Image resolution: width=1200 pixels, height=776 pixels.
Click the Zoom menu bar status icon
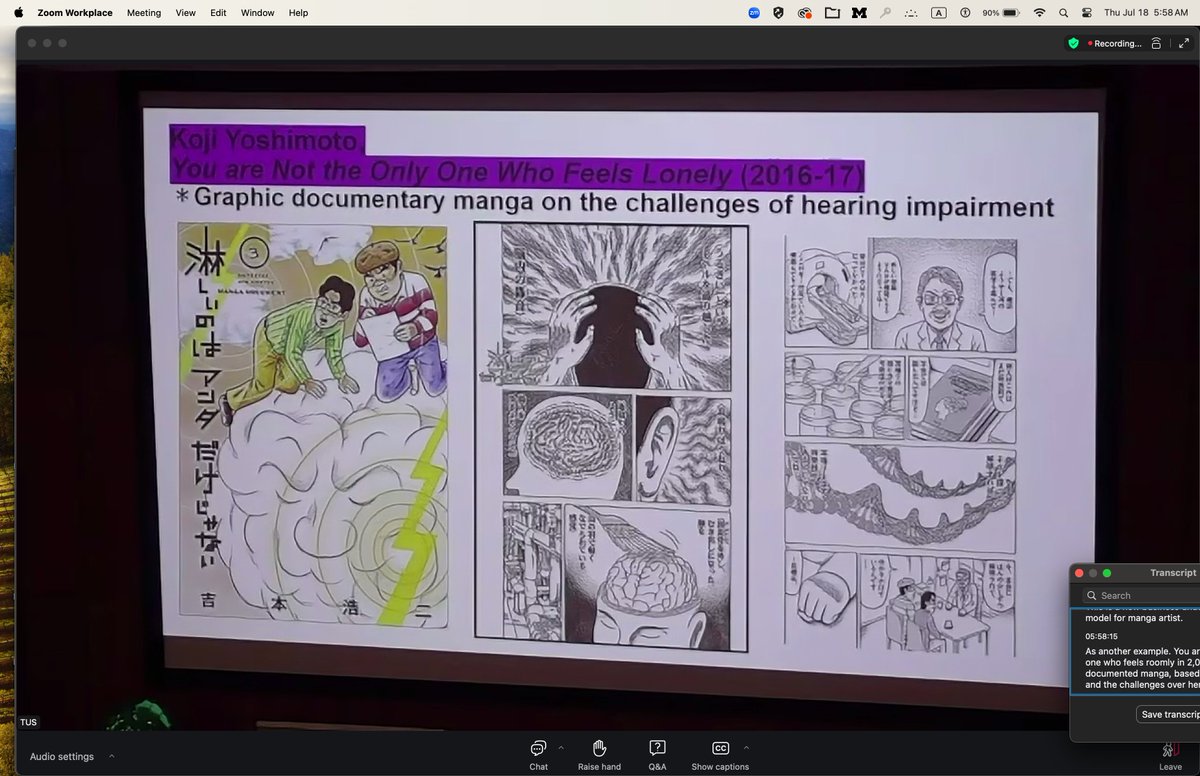[x=754, y=13]
